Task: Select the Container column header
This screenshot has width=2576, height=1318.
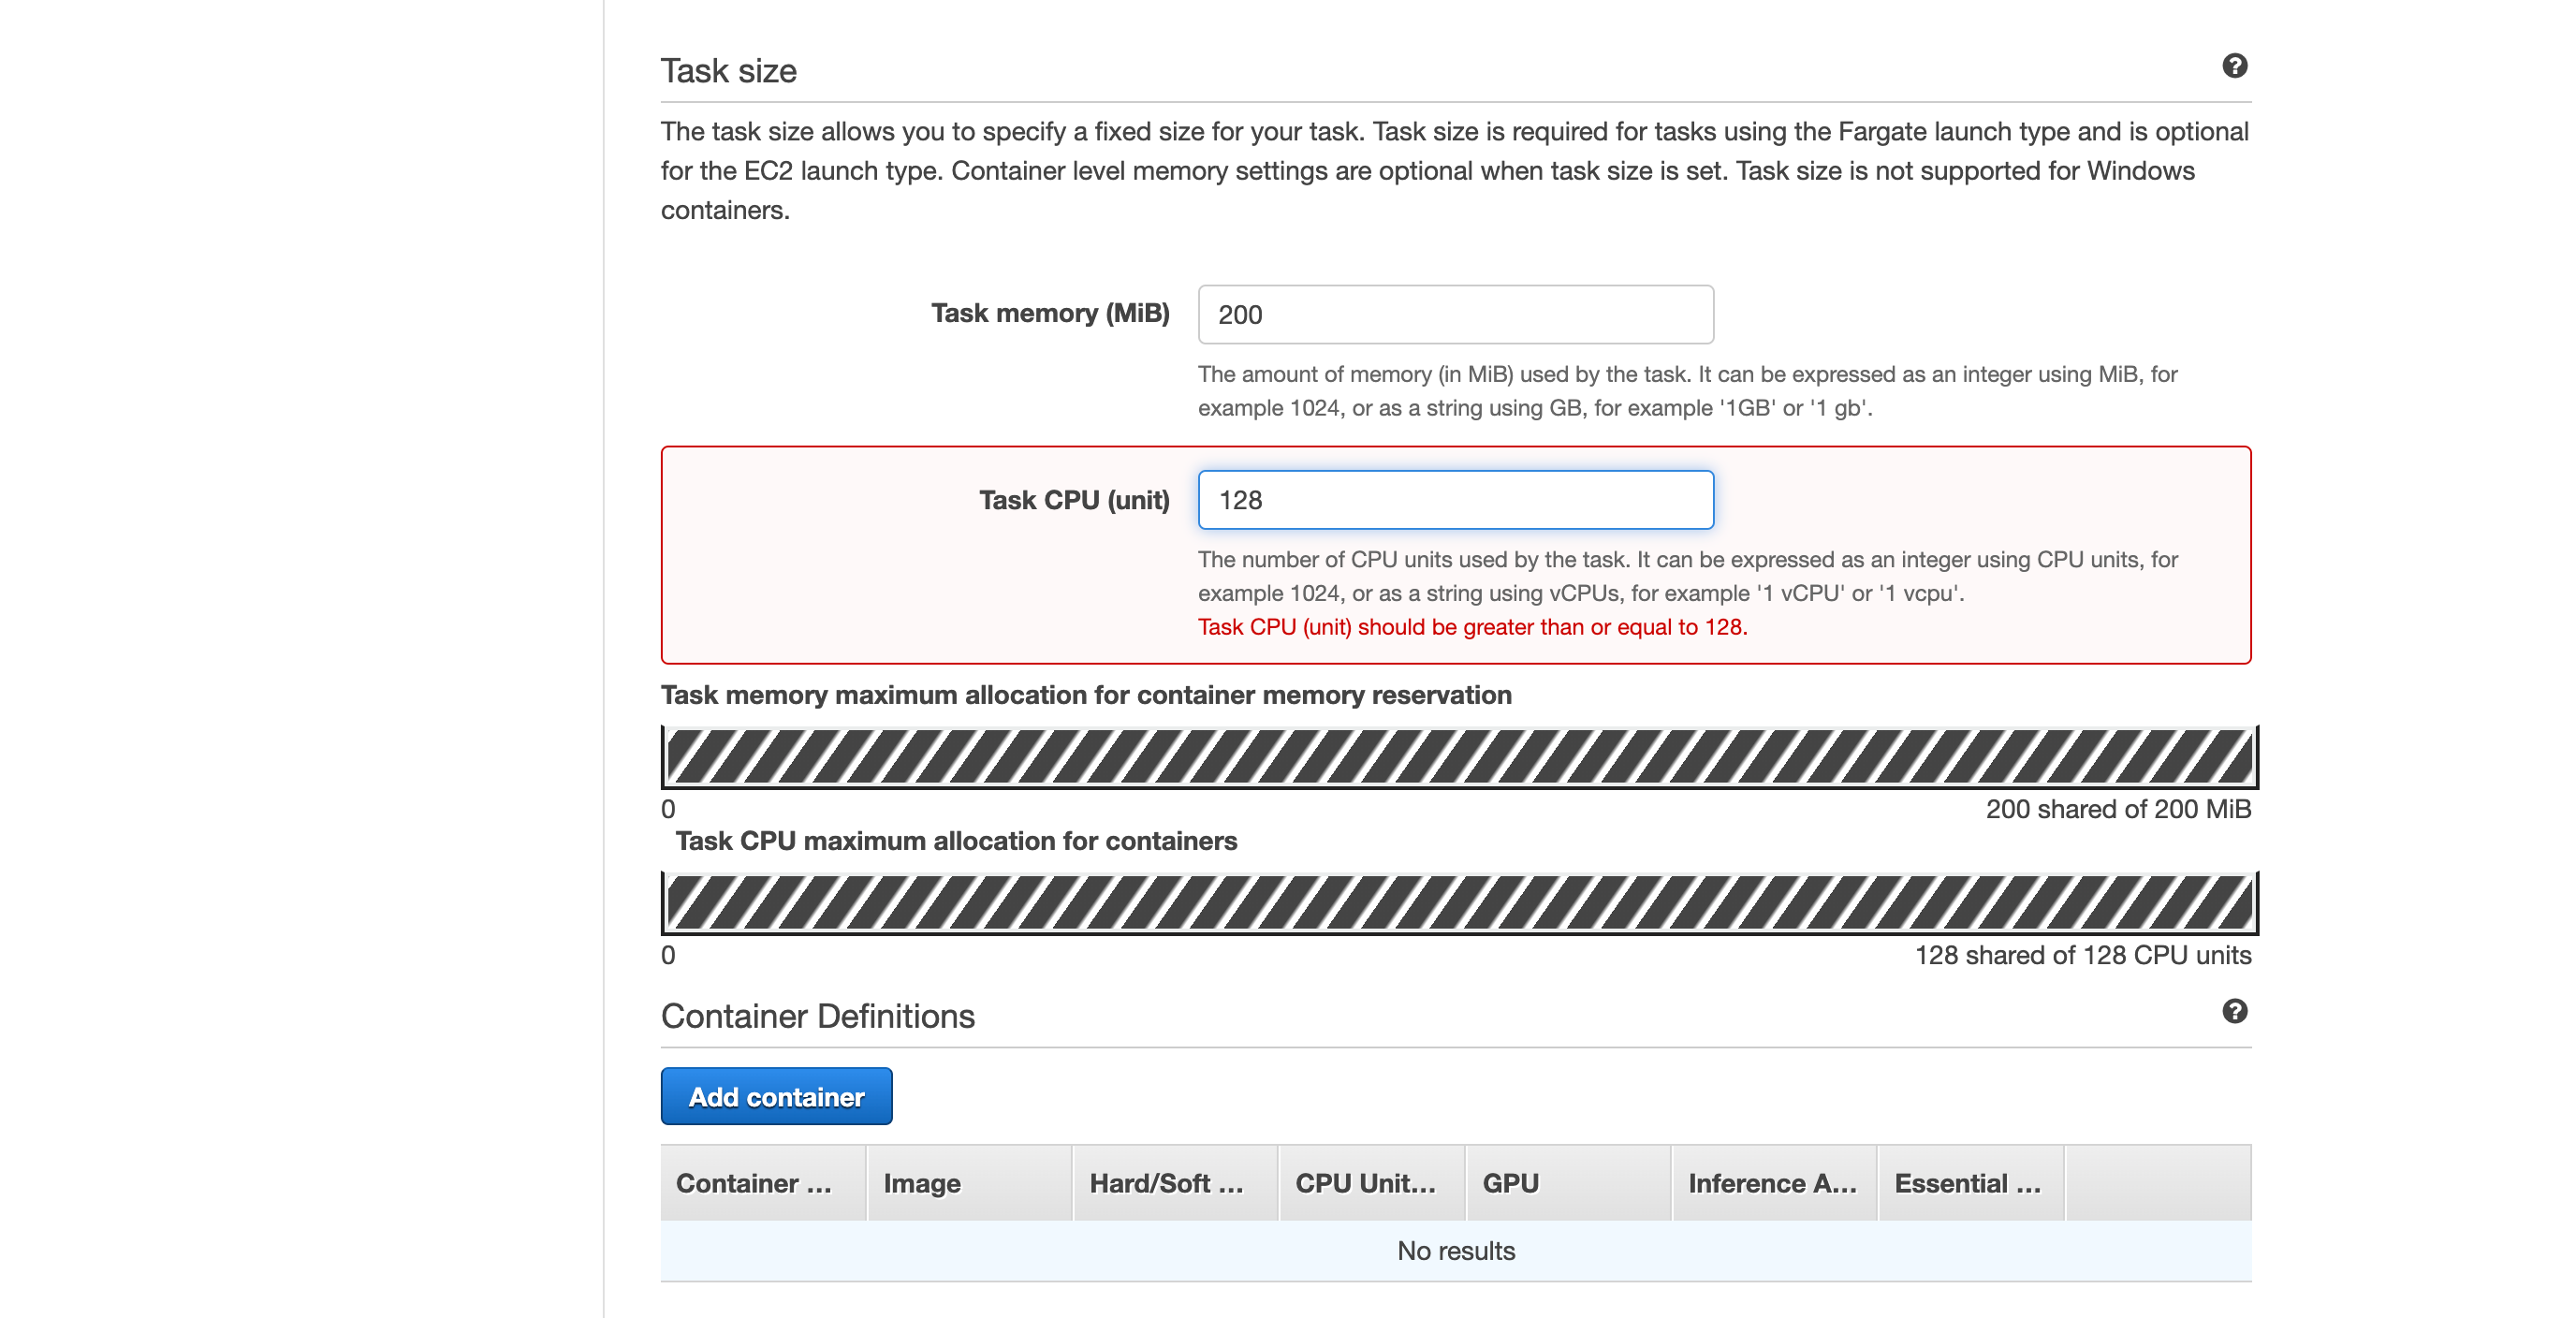Action: [755, 1183]
